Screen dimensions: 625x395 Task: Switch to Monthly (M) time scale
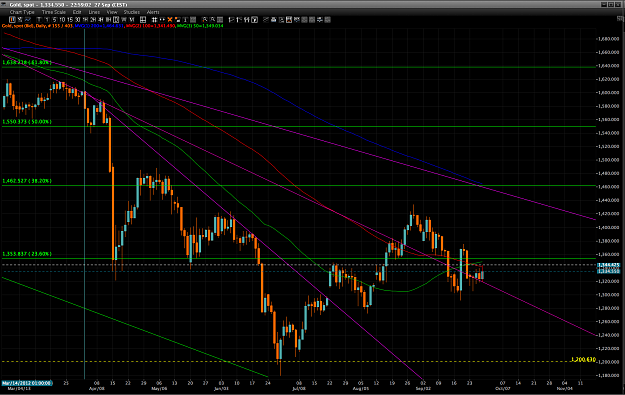[132, 20]
